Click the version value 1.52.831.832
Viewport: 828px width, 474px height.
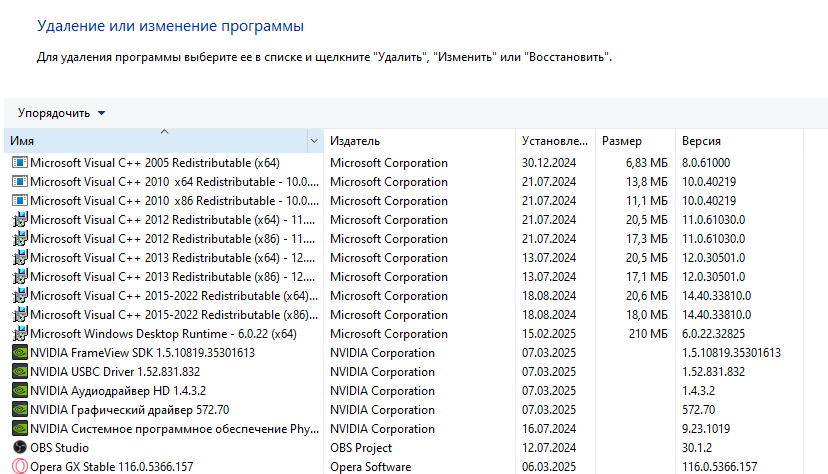(x=713, y=372)
